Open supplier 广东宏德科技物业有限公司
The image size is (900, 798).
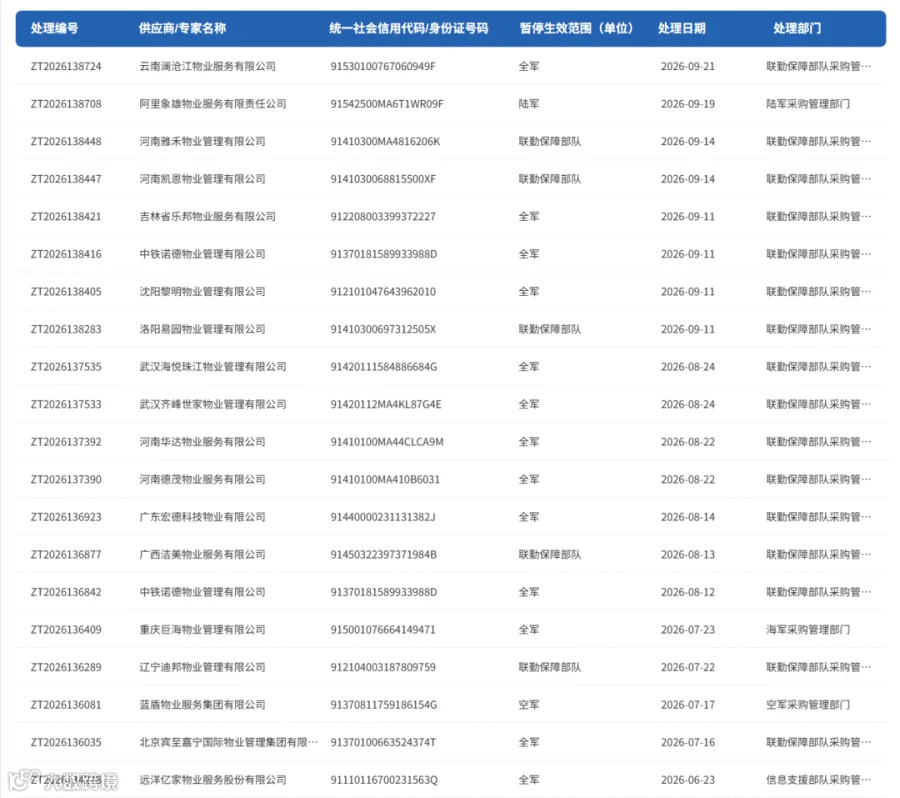point(202,517)
